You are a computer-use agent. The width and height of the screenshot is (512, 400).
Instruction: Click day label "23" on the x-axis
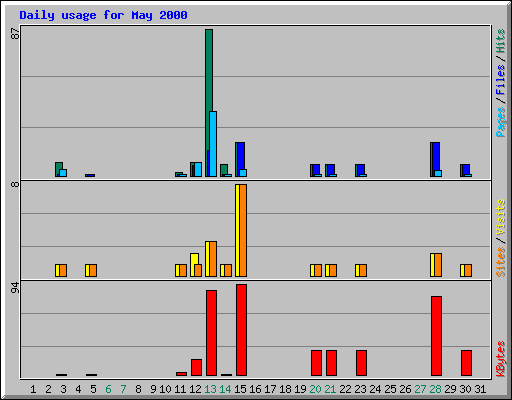tap(360, 389)
